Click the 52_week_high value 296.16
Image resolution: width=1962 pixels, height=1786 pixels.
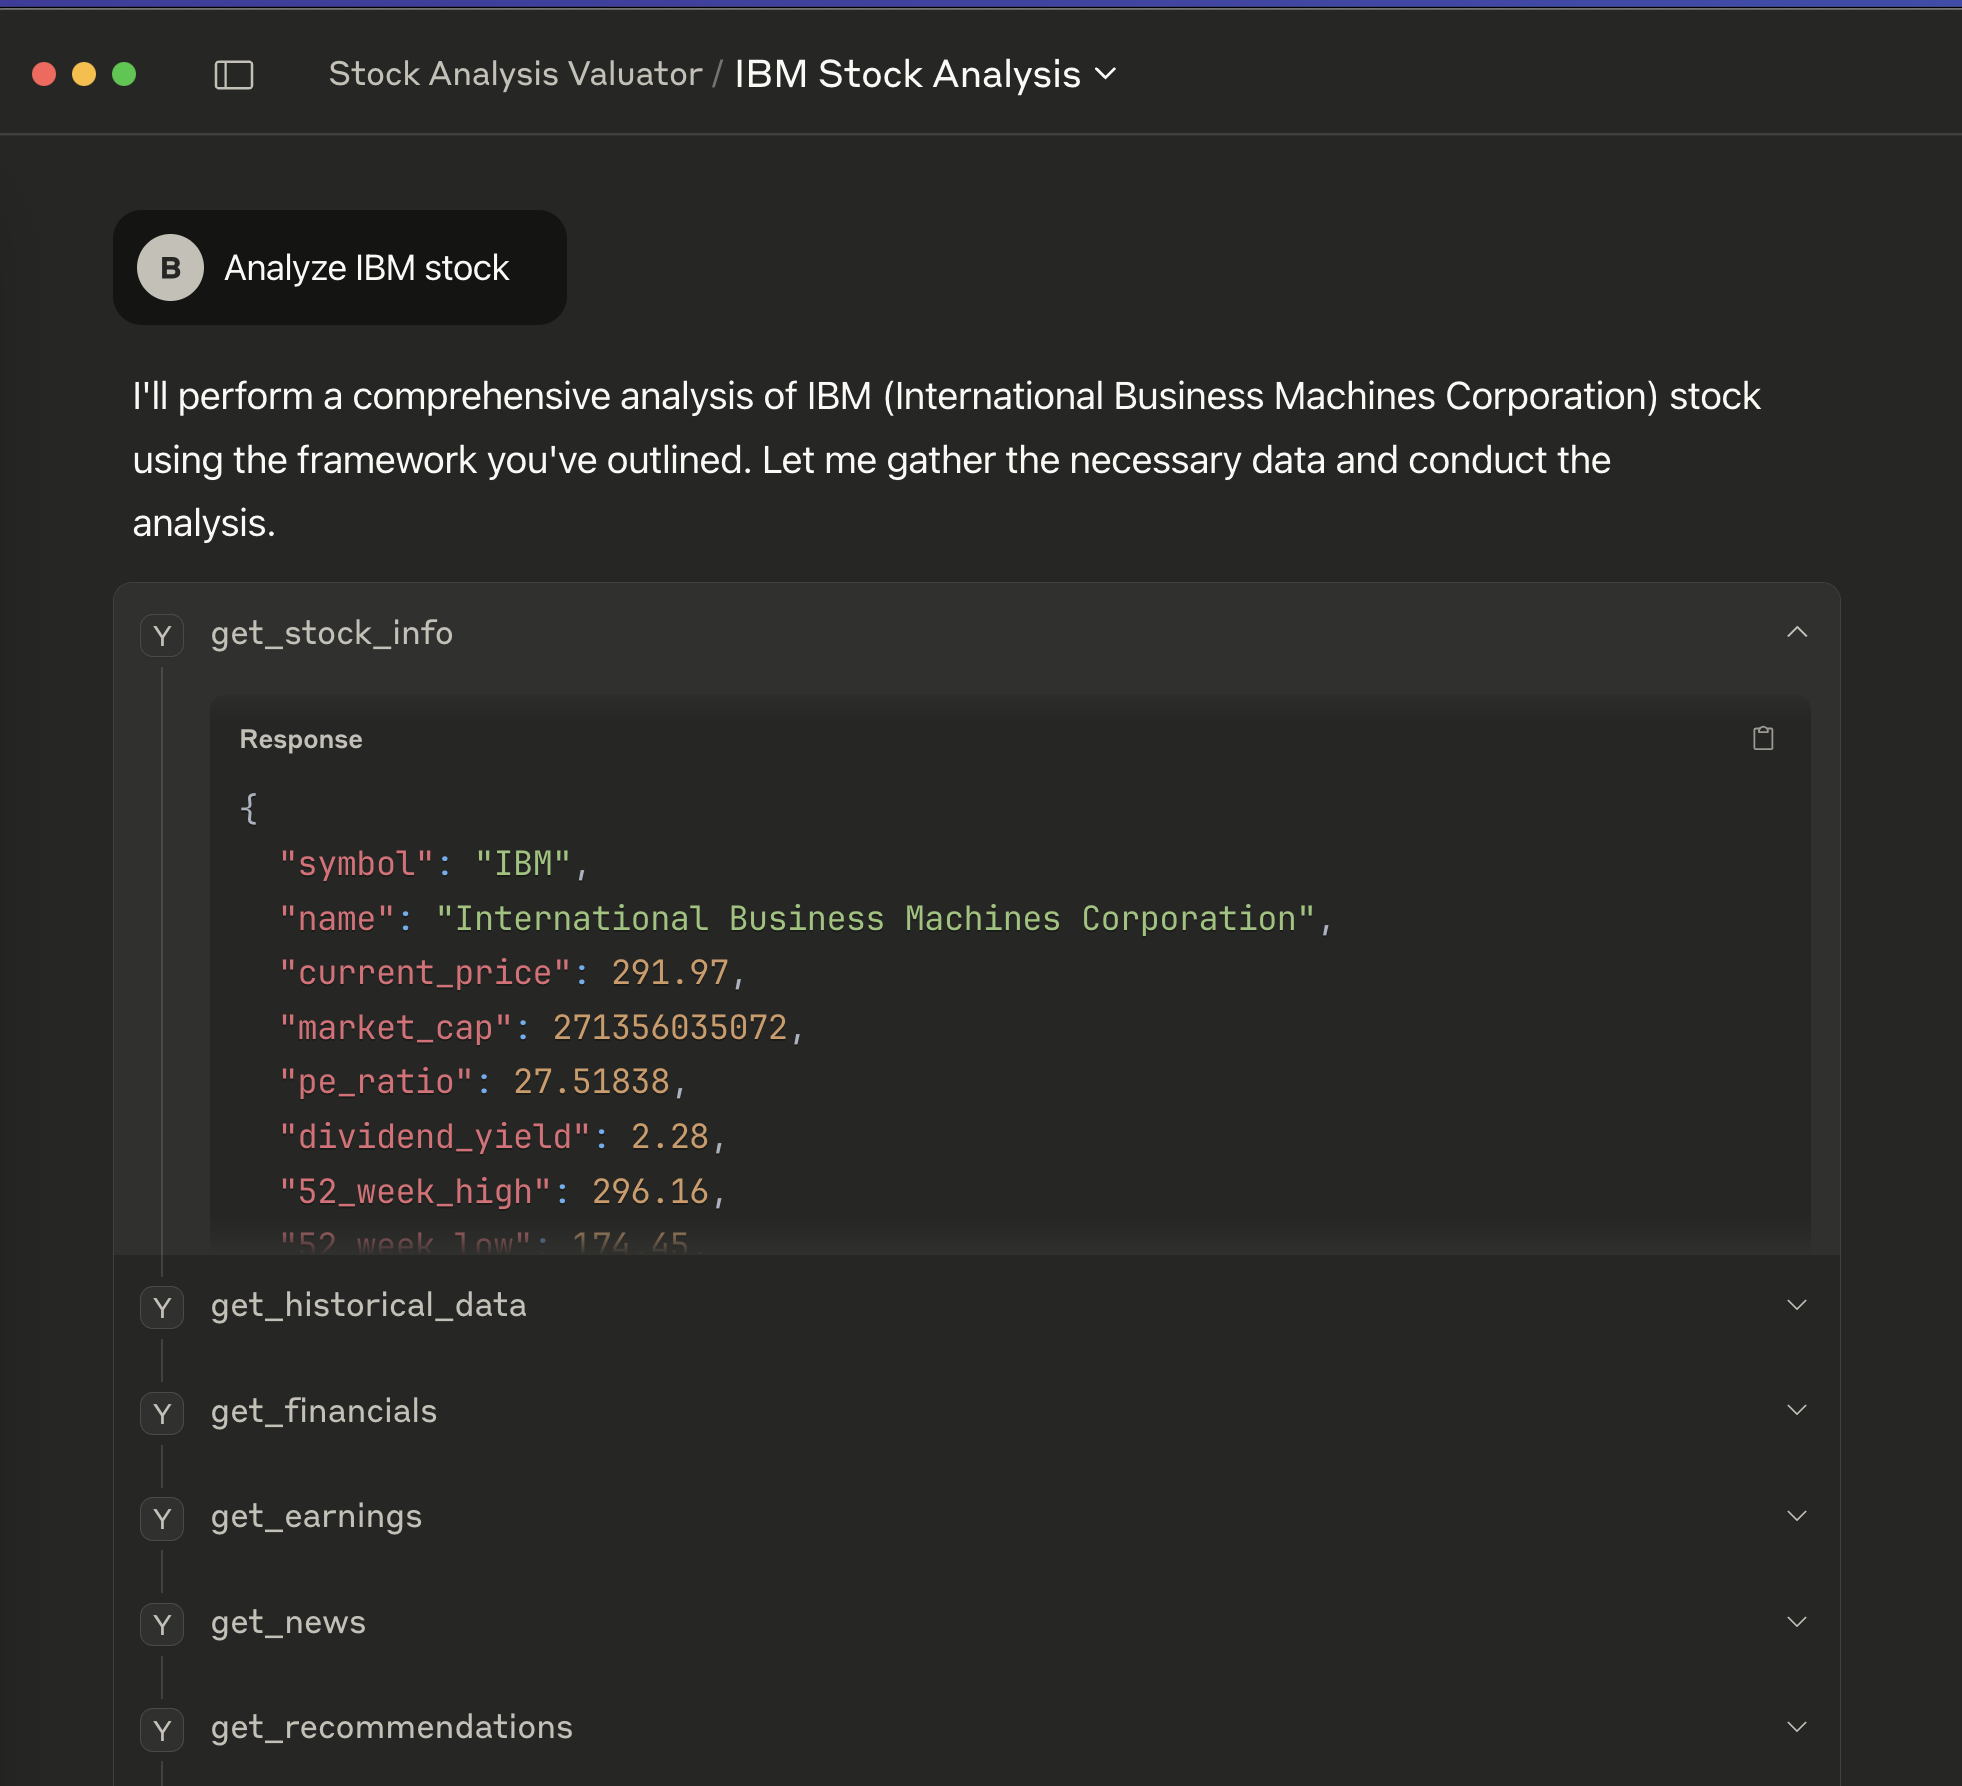650,1191
